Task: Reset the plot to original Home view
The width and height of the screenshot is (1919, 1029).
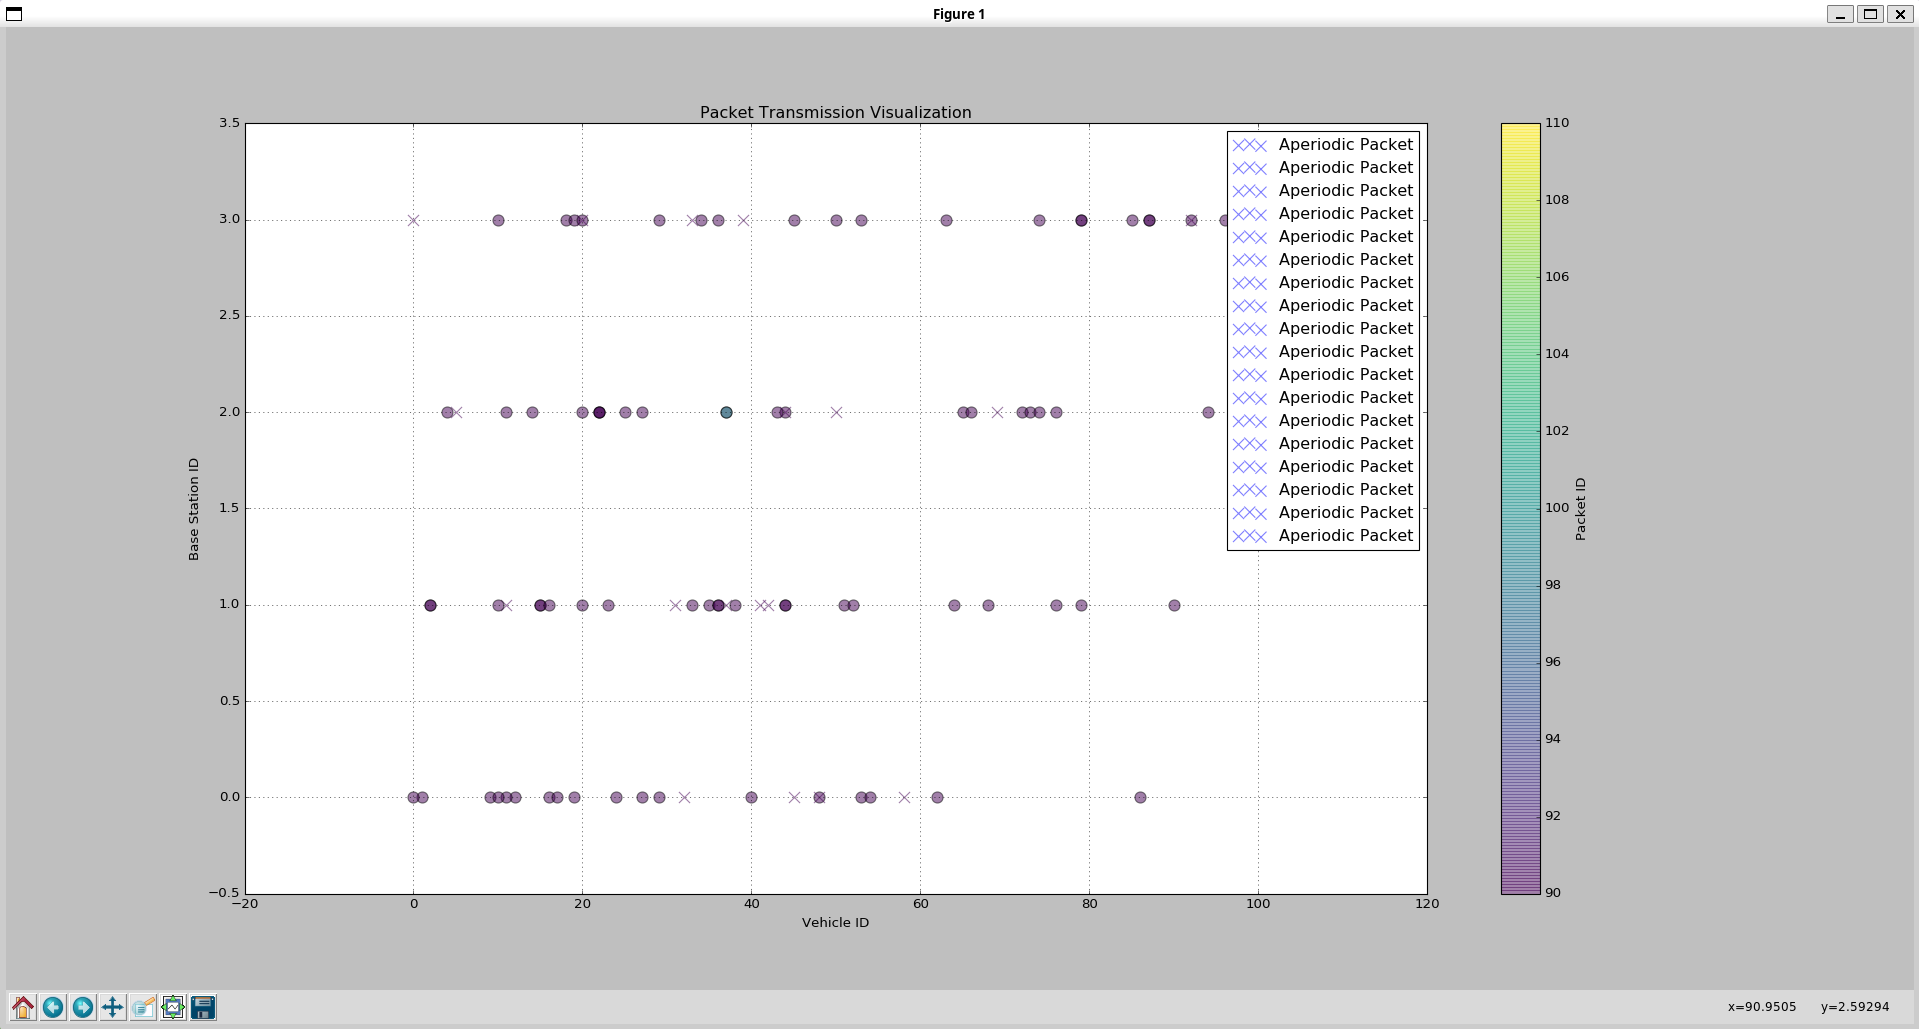Action: pyautogui.click(x=23, y=1007)
